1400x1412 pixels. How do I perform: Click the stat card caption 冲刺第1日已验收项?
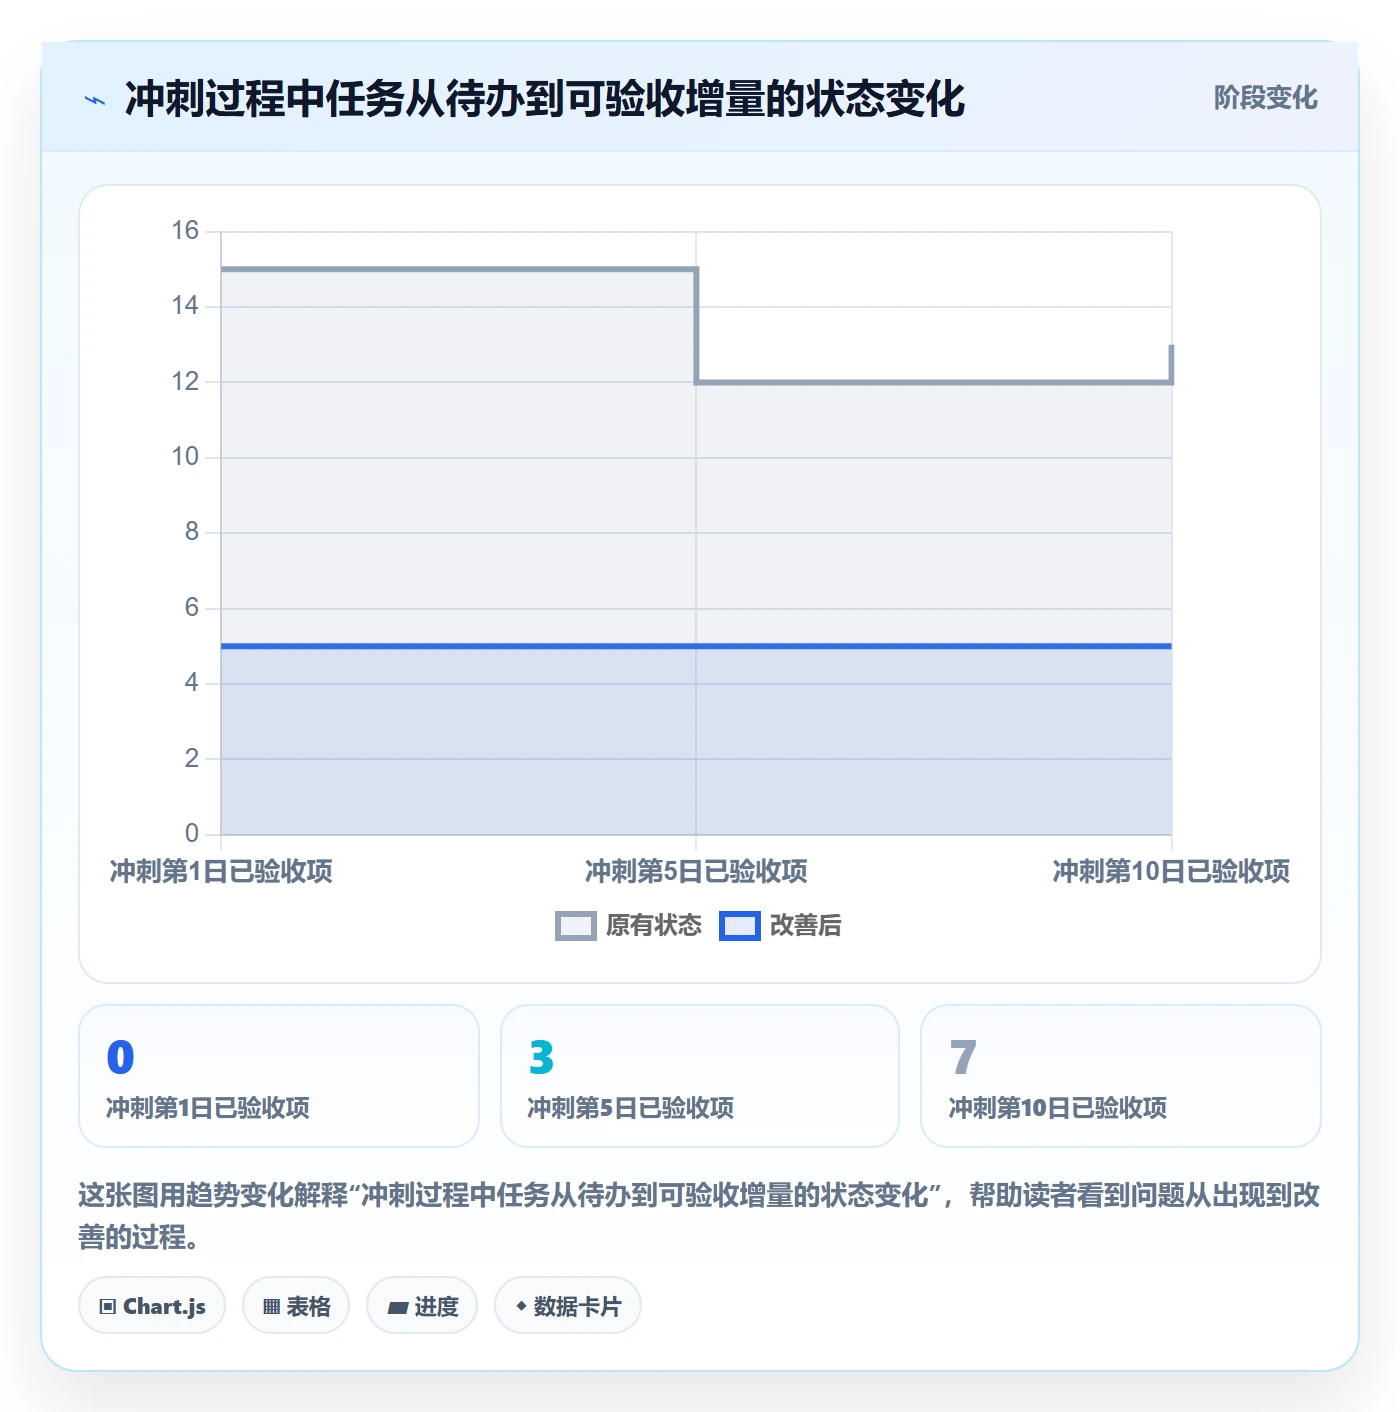pyautogui.click(x=208, y=1108)
